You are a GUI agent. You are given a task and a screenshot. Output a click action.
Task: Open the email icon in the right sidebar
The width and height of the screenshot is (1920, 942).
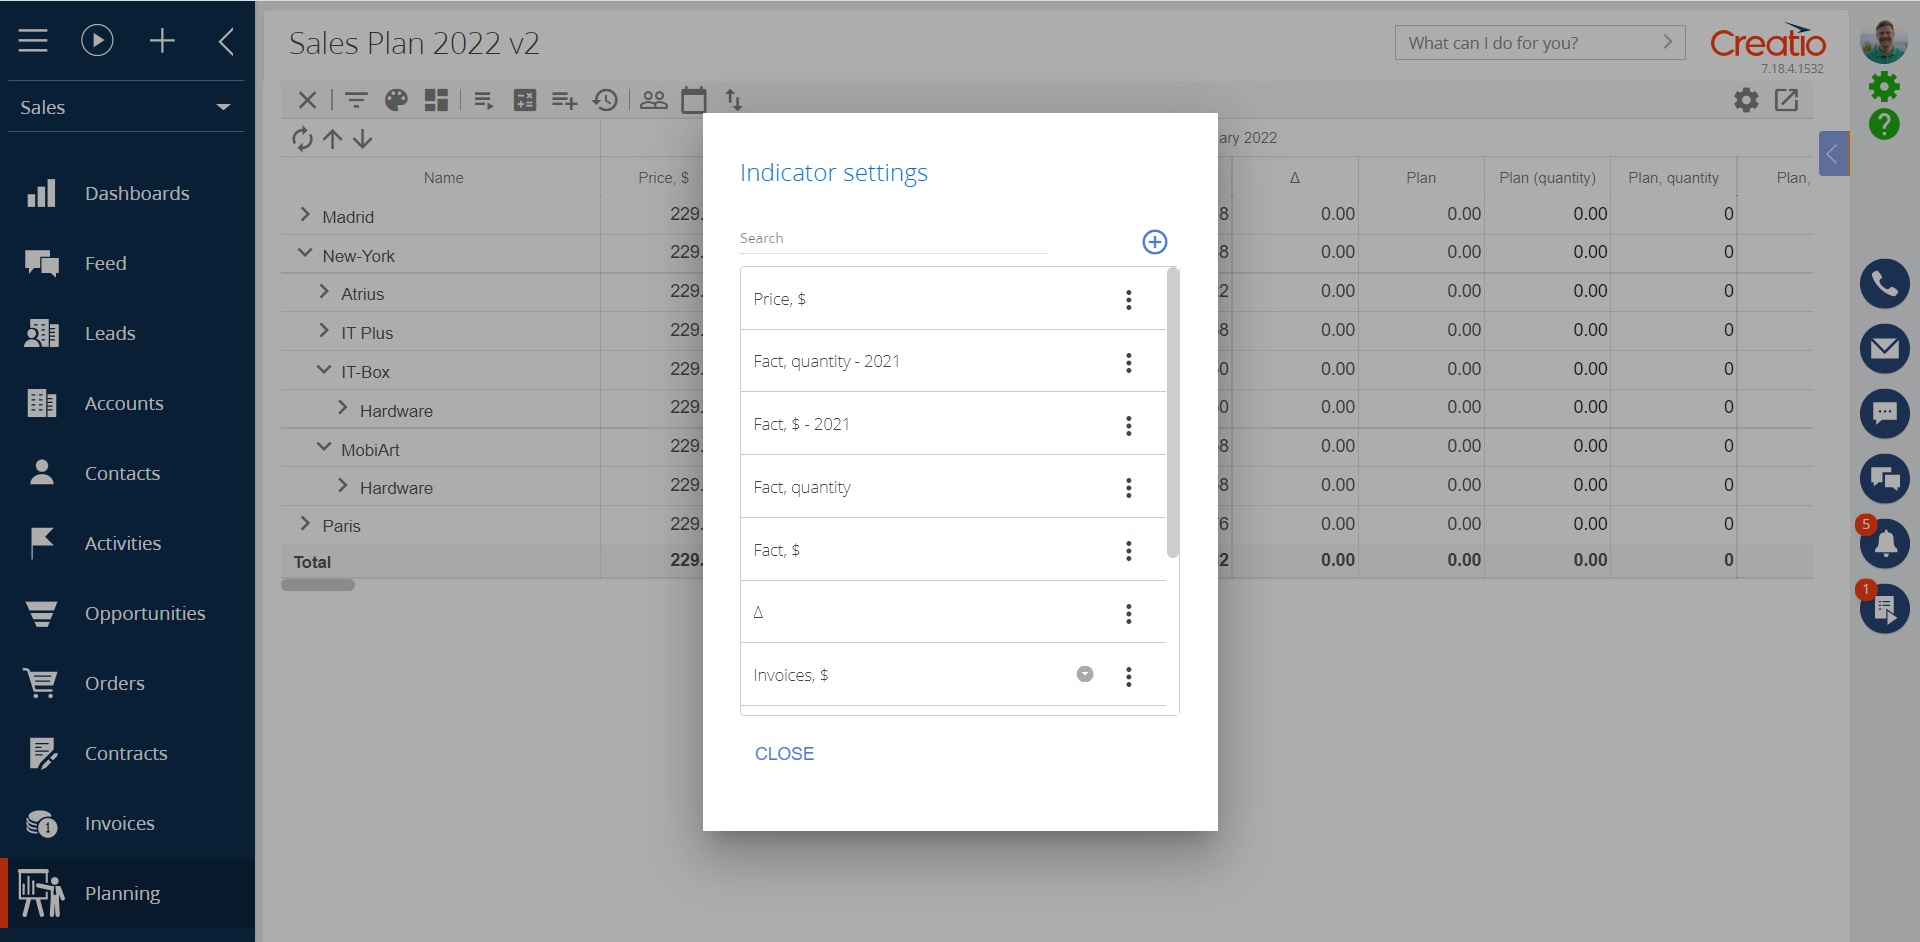coord(1886,348)
